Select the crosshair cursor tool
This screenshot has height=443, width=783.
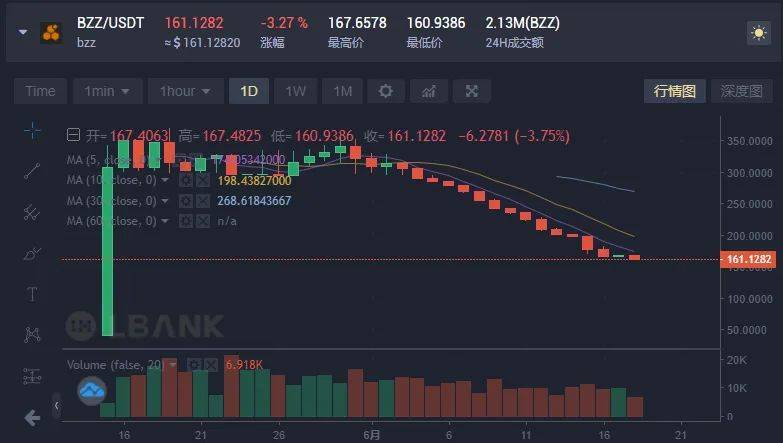[x=32, y=130]
